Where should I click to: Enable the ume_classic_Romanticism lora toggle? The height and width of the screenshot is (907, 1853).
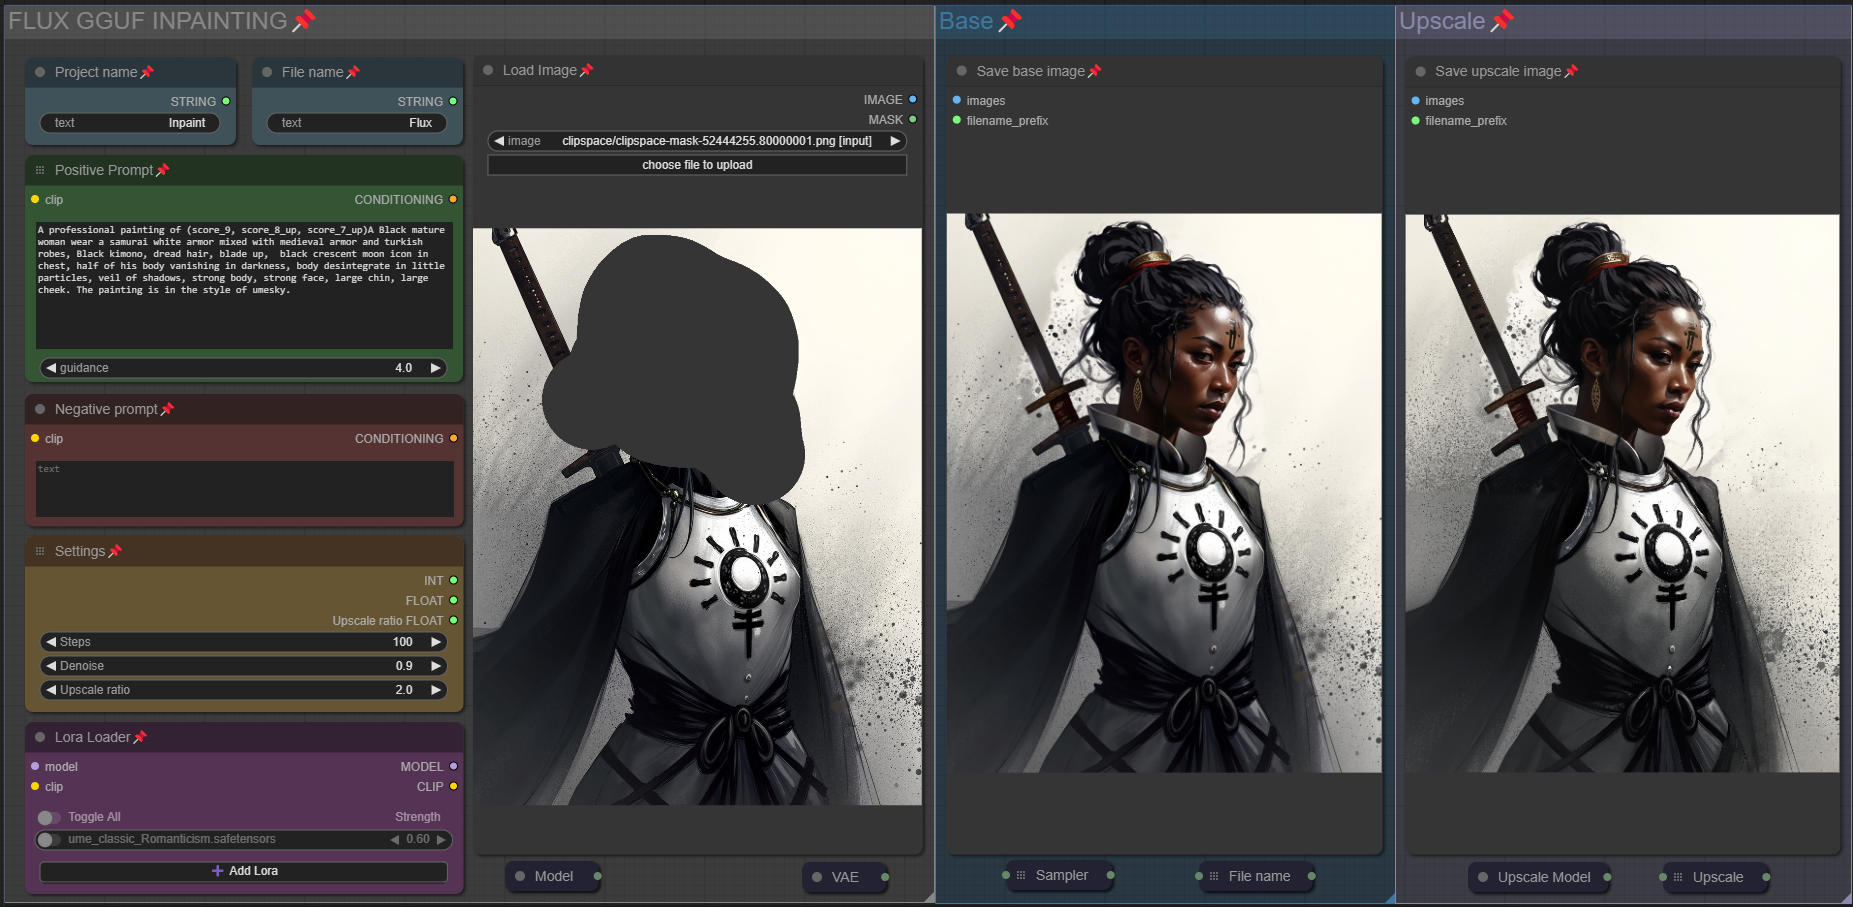point(49,839)
